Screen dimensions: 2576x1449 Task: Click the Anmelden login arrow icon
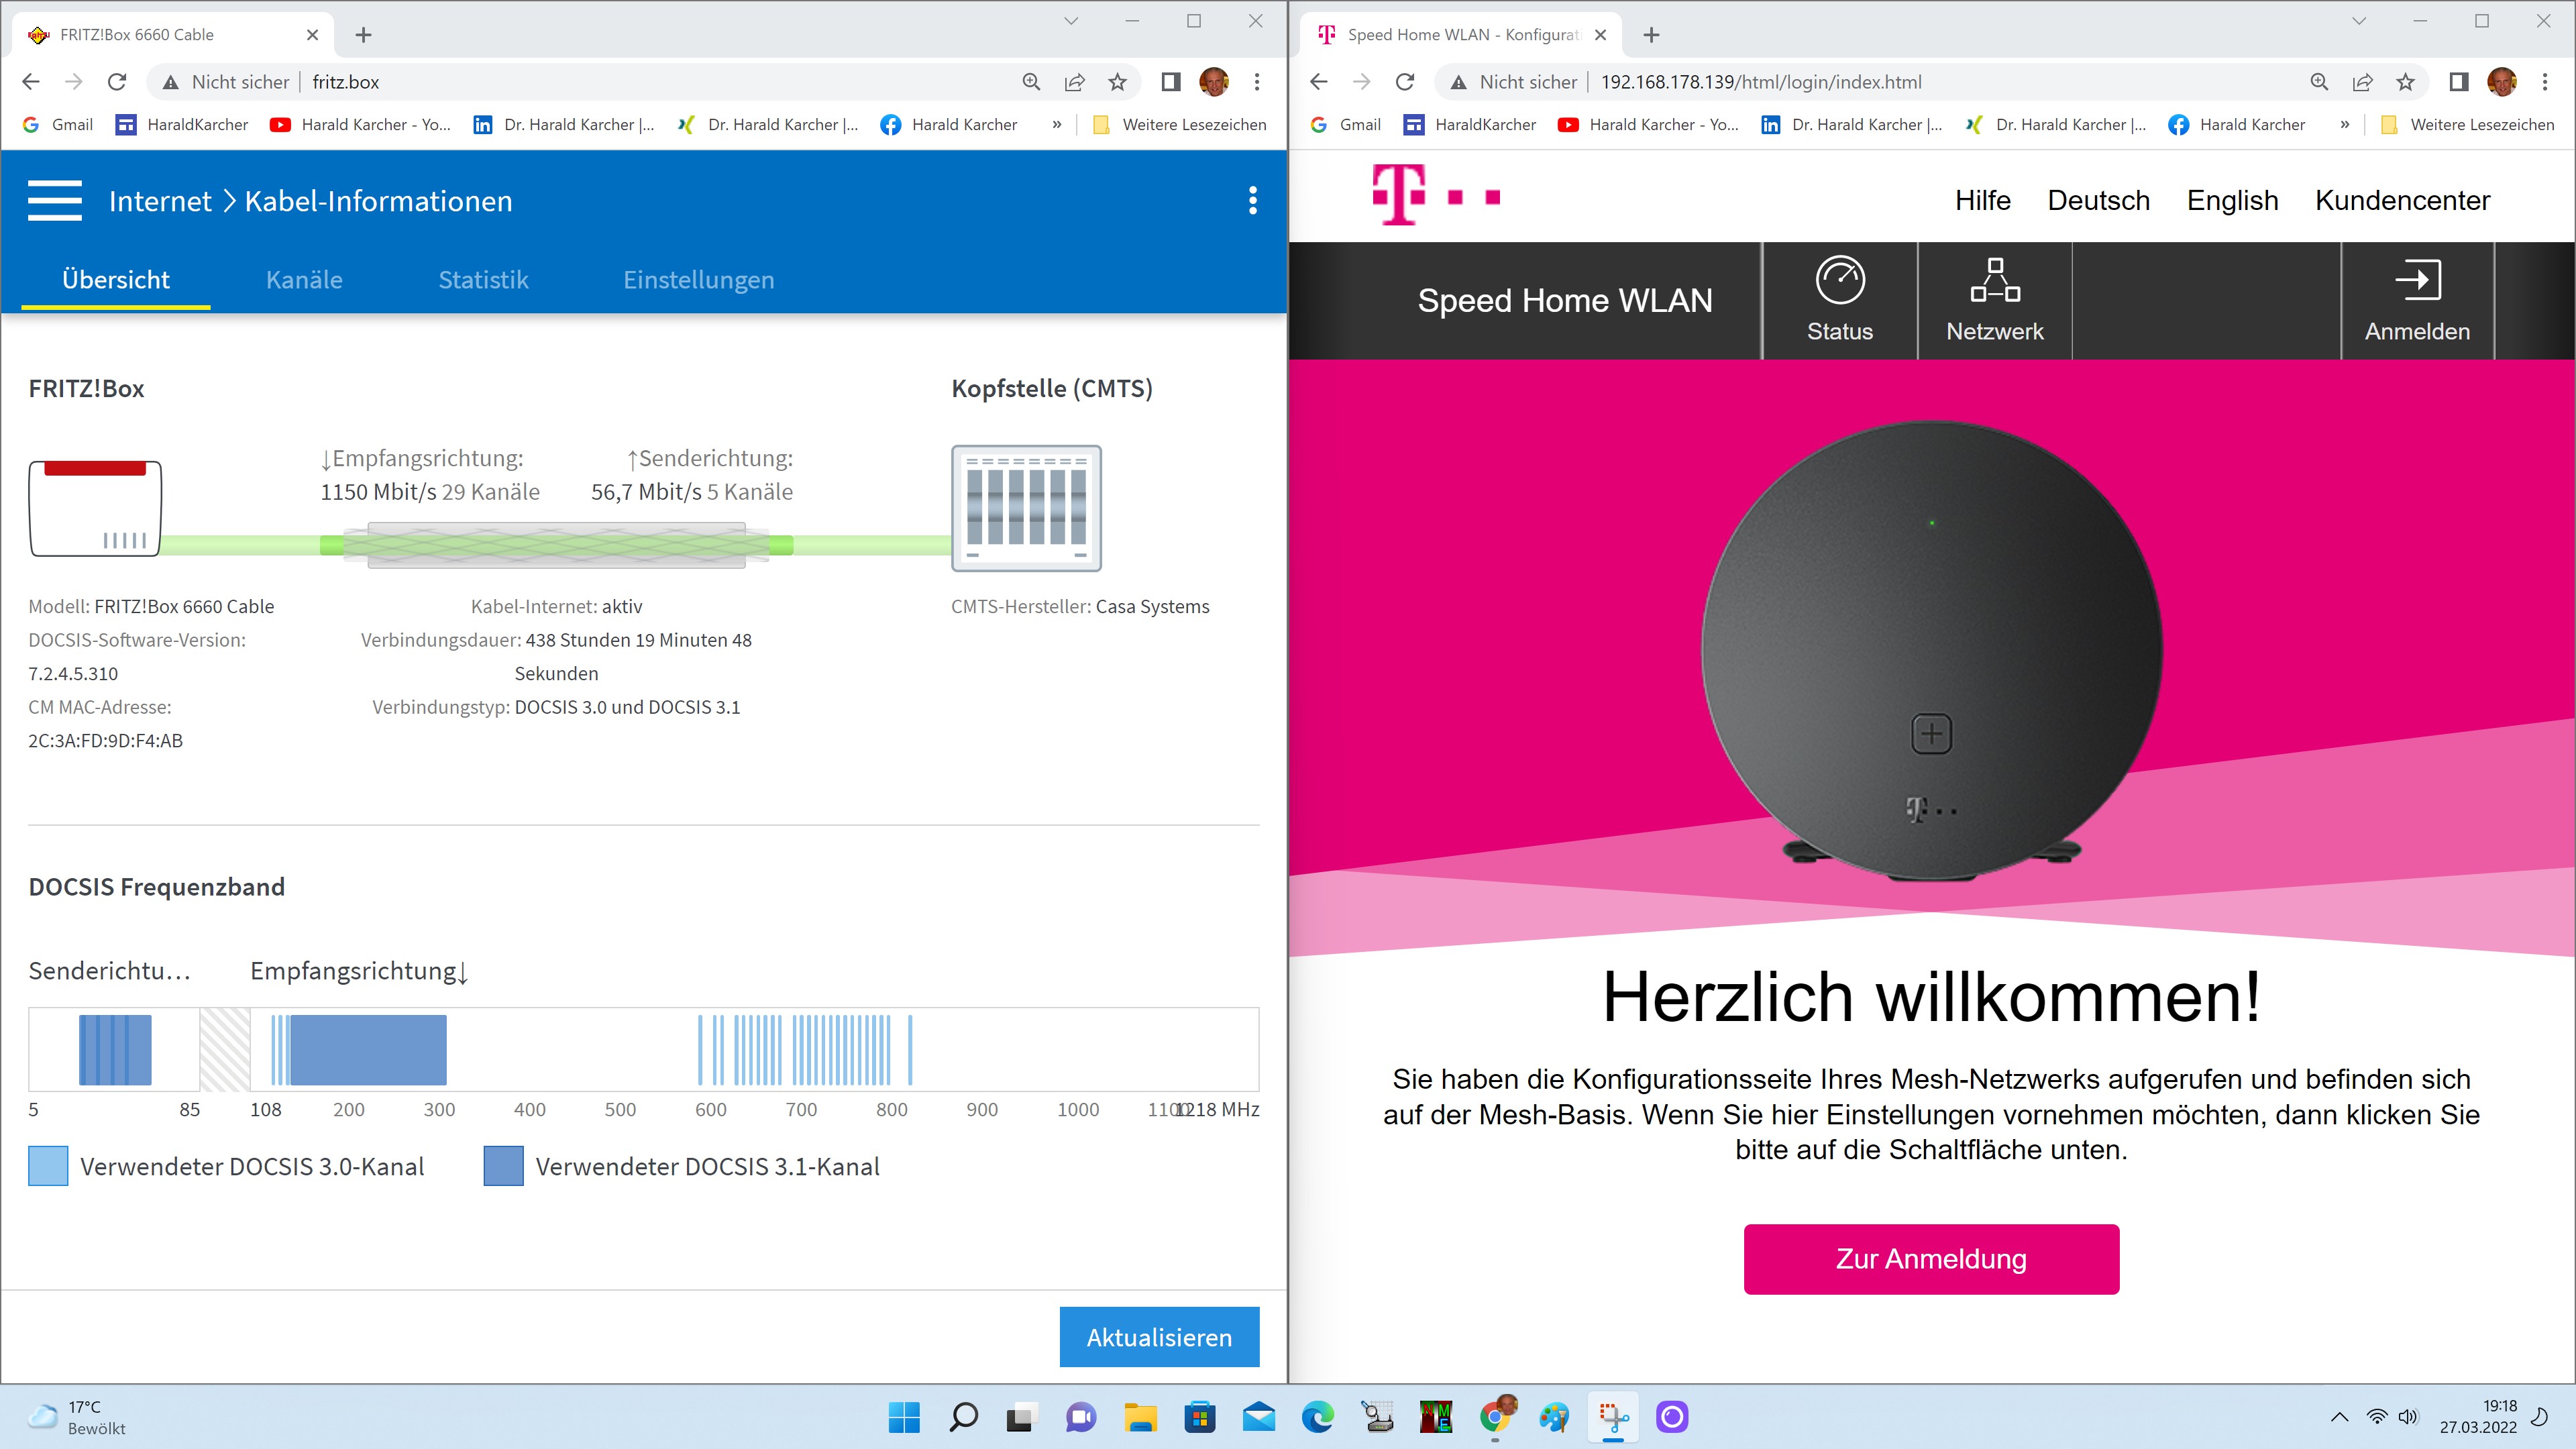point(2417,280)
